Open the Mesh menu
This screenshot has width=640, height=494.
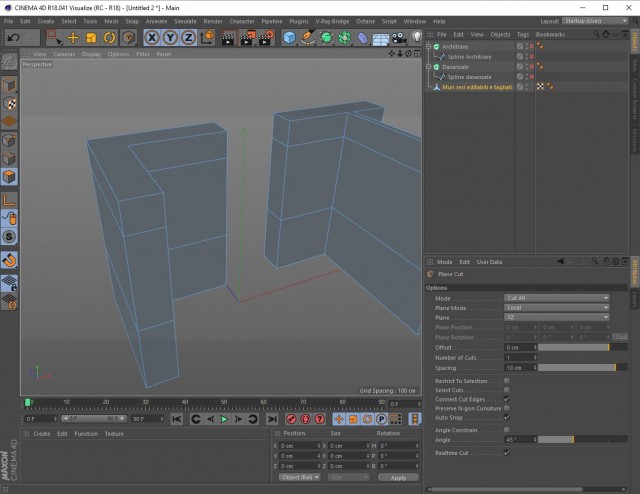pos(111,21)
